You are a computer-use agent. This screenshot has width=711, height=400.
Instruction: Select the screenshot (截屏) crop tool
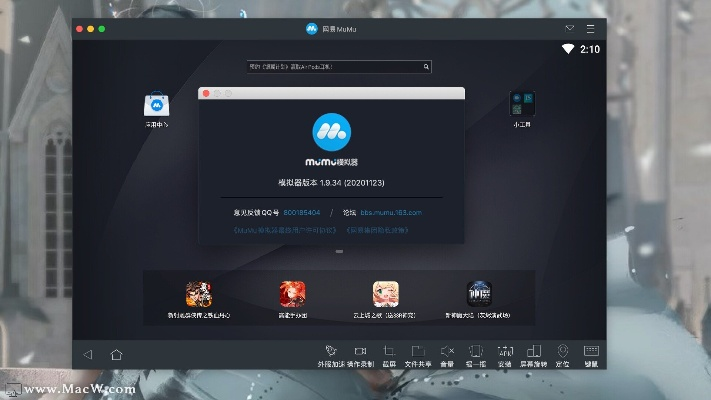point(389,351)
